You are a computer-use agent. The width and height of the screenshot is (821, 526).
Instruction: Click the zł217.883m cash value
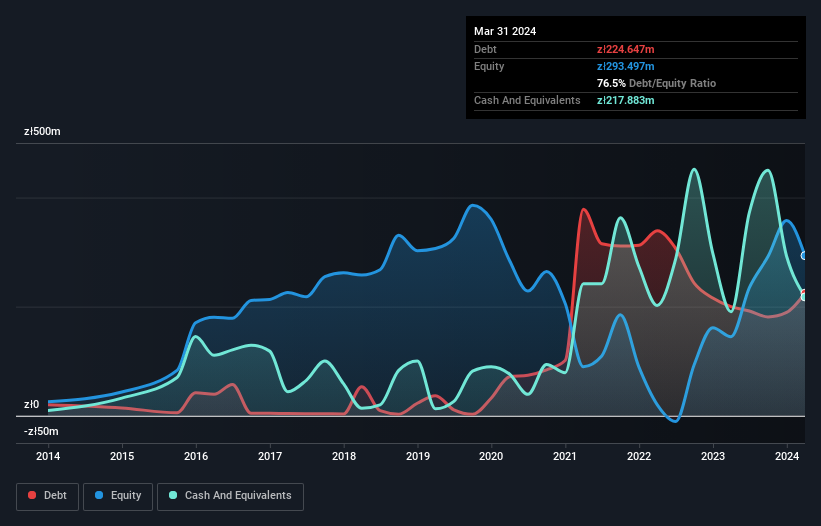pyautogui.click(x=626, y=100)
